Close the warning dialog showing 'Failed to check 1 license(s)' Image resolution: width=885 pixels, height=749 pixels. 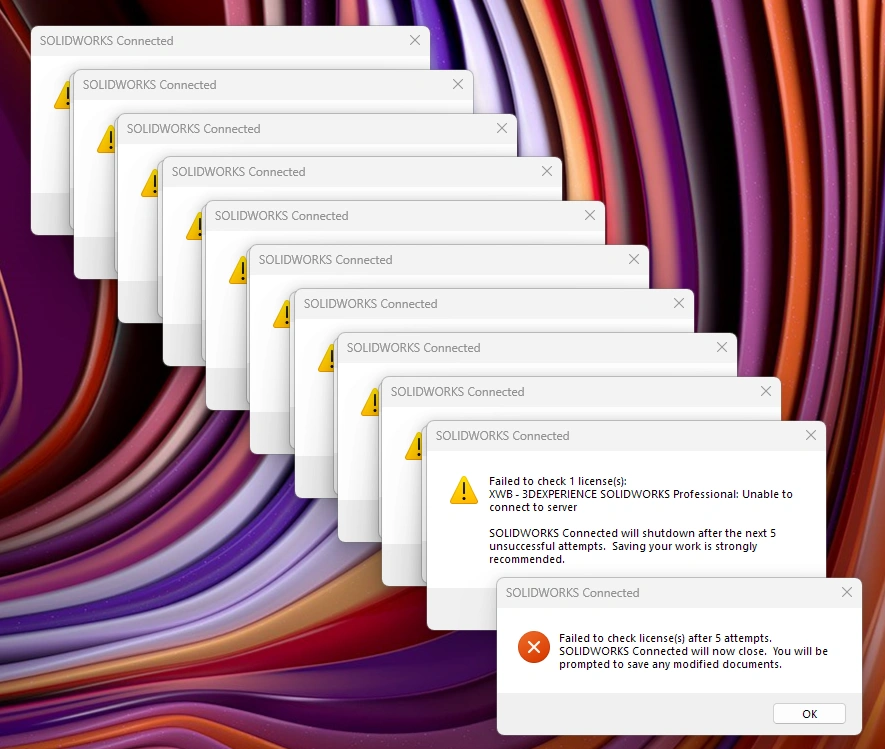coord(810,435)
